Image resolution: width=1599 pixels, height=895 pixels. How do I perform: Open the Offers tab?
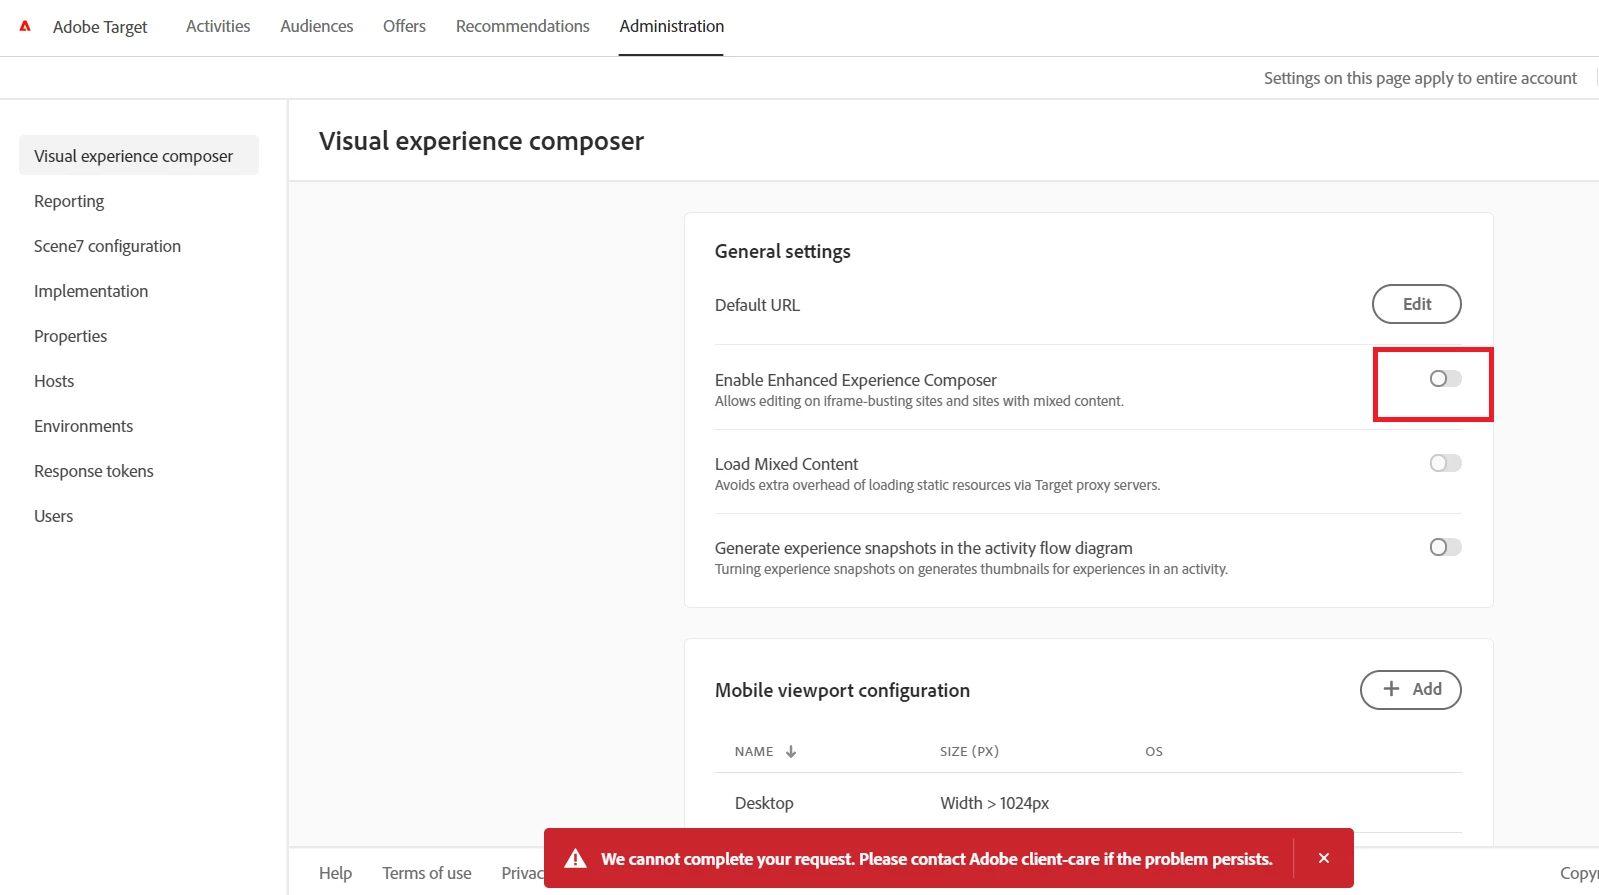click(404, 26)
